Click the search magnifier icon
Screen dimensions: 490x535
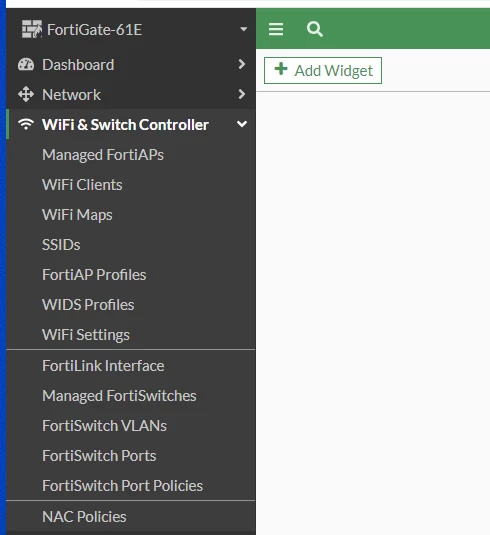[x=315, y=29]
